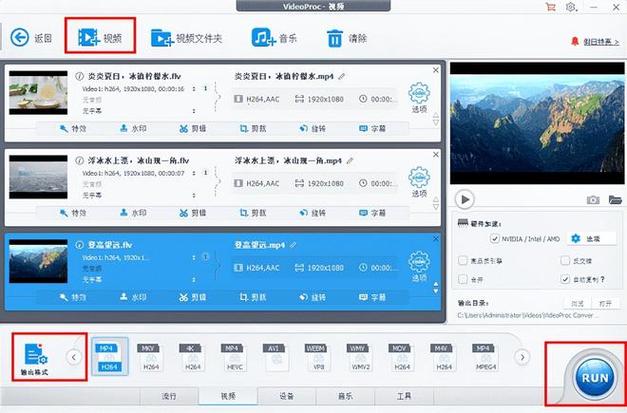Rename output 炎炎夏日，冰镇柠檬水.mp4 with pencil icon
Screen dimensions: 627x413
(x=341, y=76)
